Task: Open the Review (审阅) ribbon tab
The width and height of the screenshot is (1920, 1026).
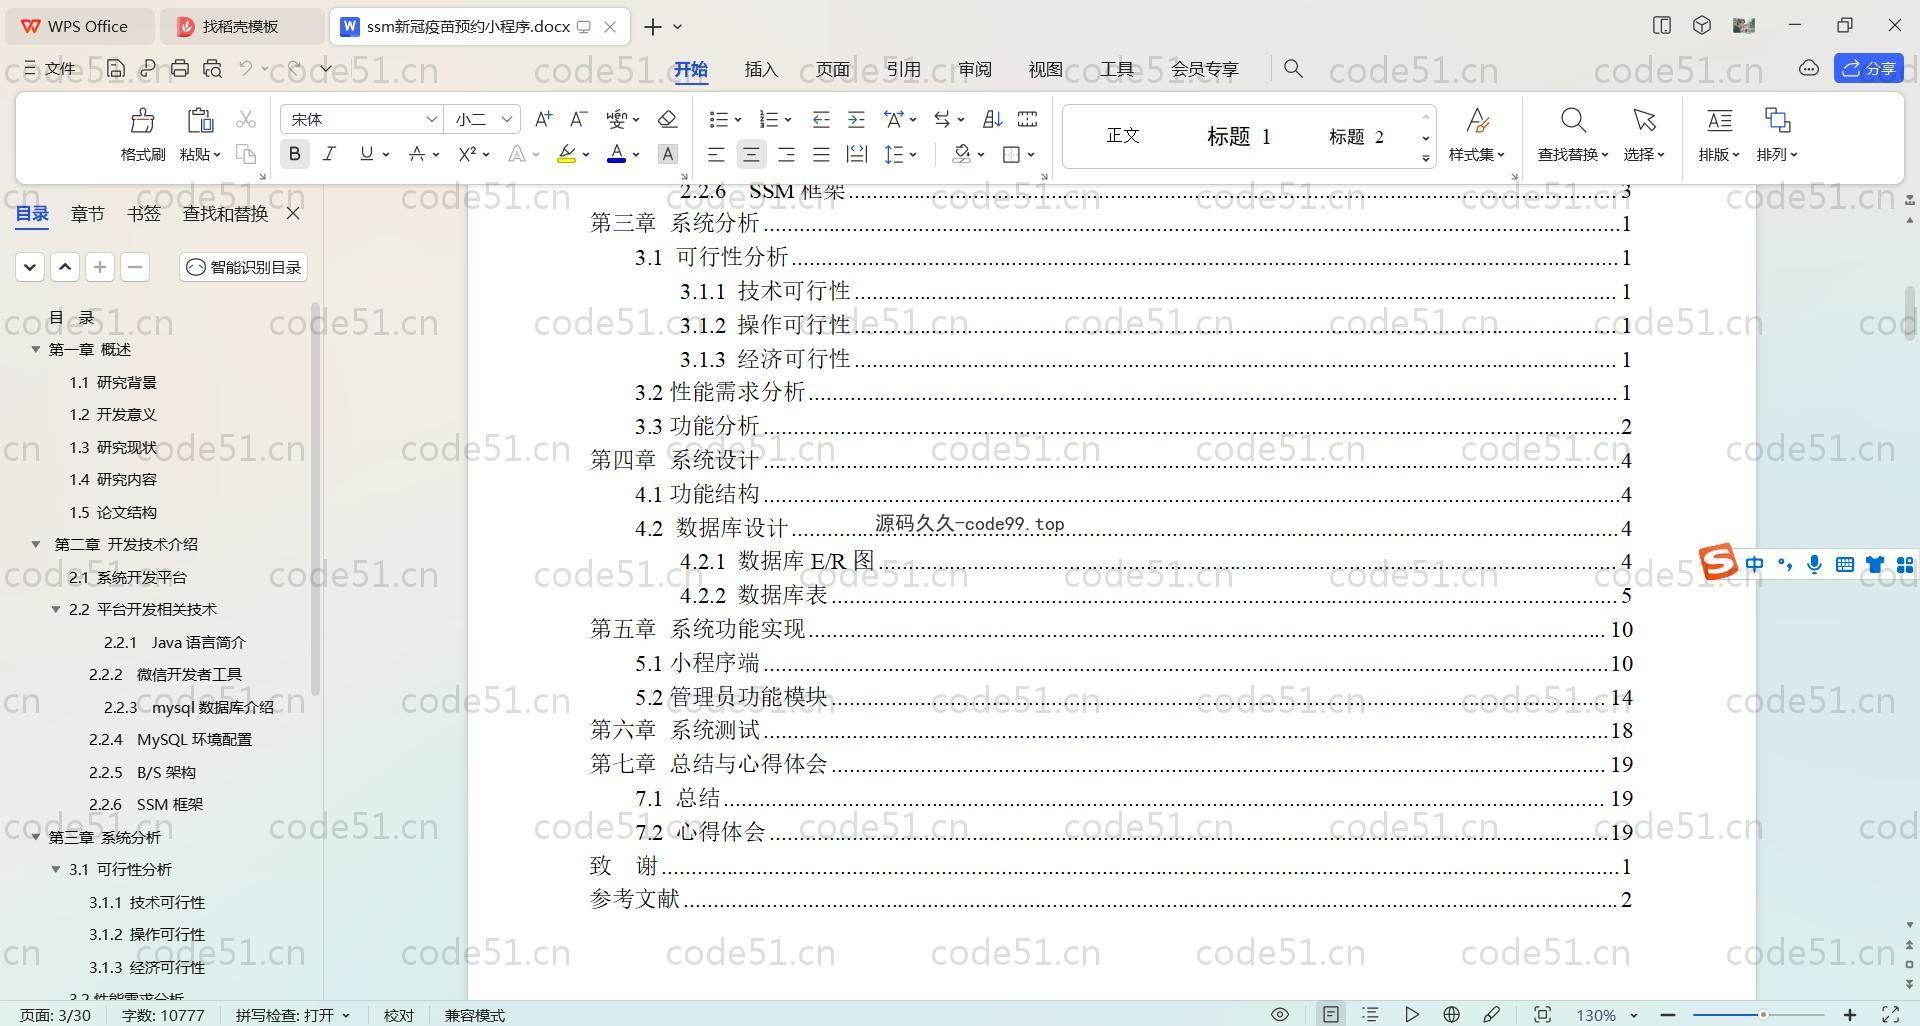Action: 974,69
